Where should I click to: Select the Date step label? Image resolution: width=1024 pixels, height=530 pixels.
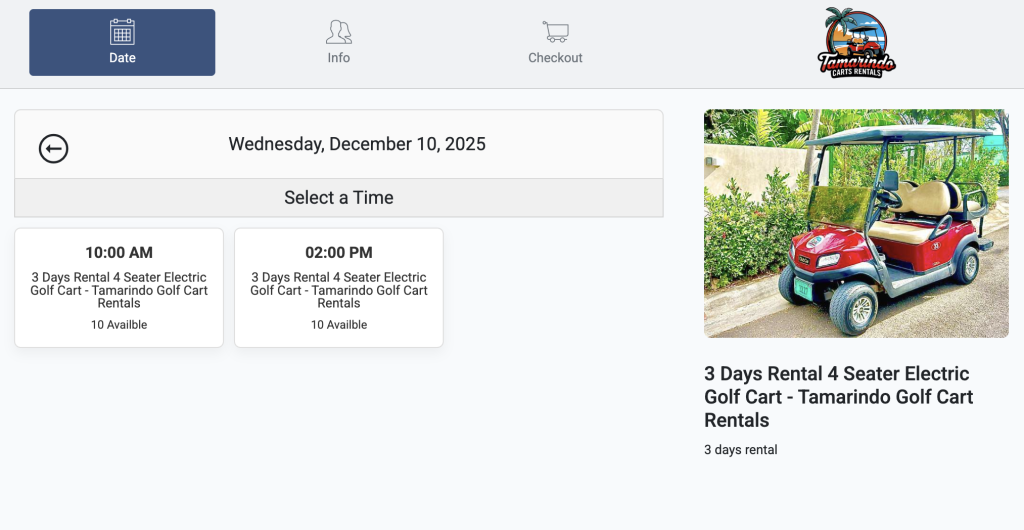[x=122, y=58]
